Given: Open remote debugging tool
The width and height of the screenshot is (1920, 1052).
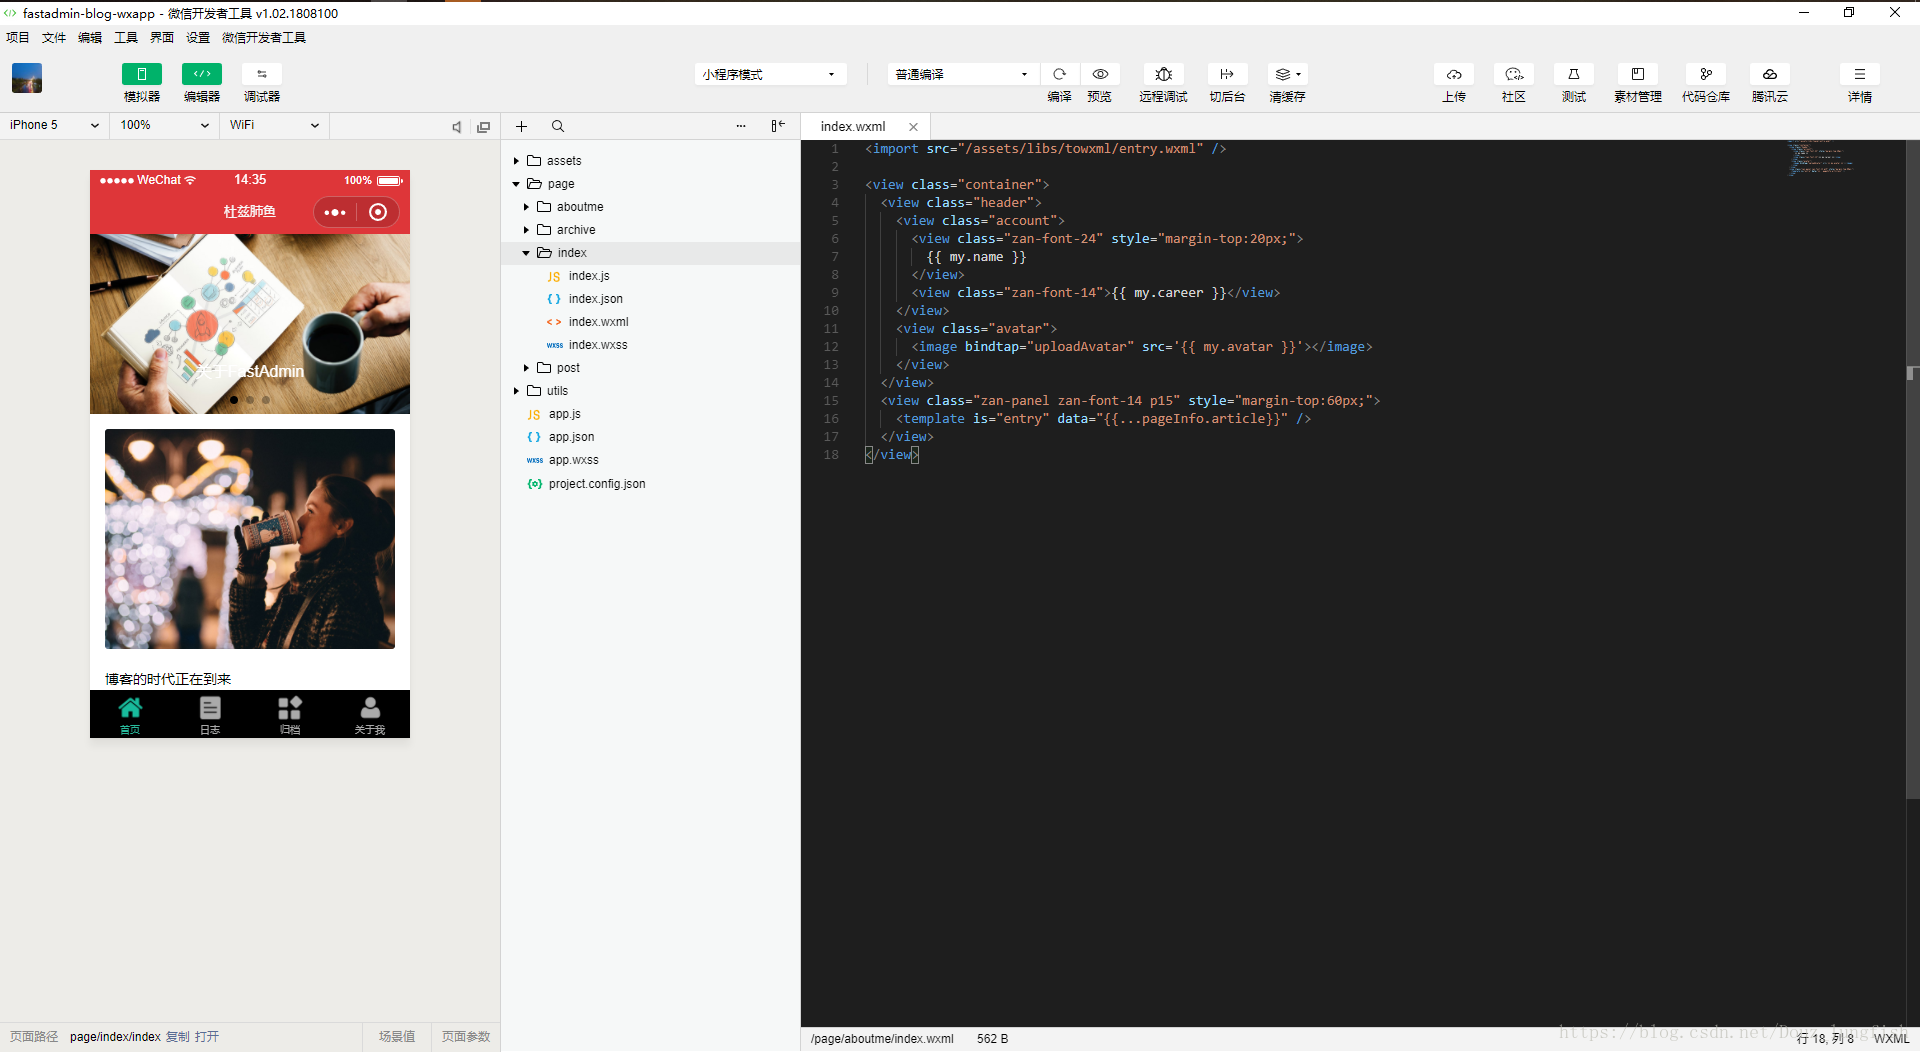Looking at the screenshot, I should coord(1164,74).
